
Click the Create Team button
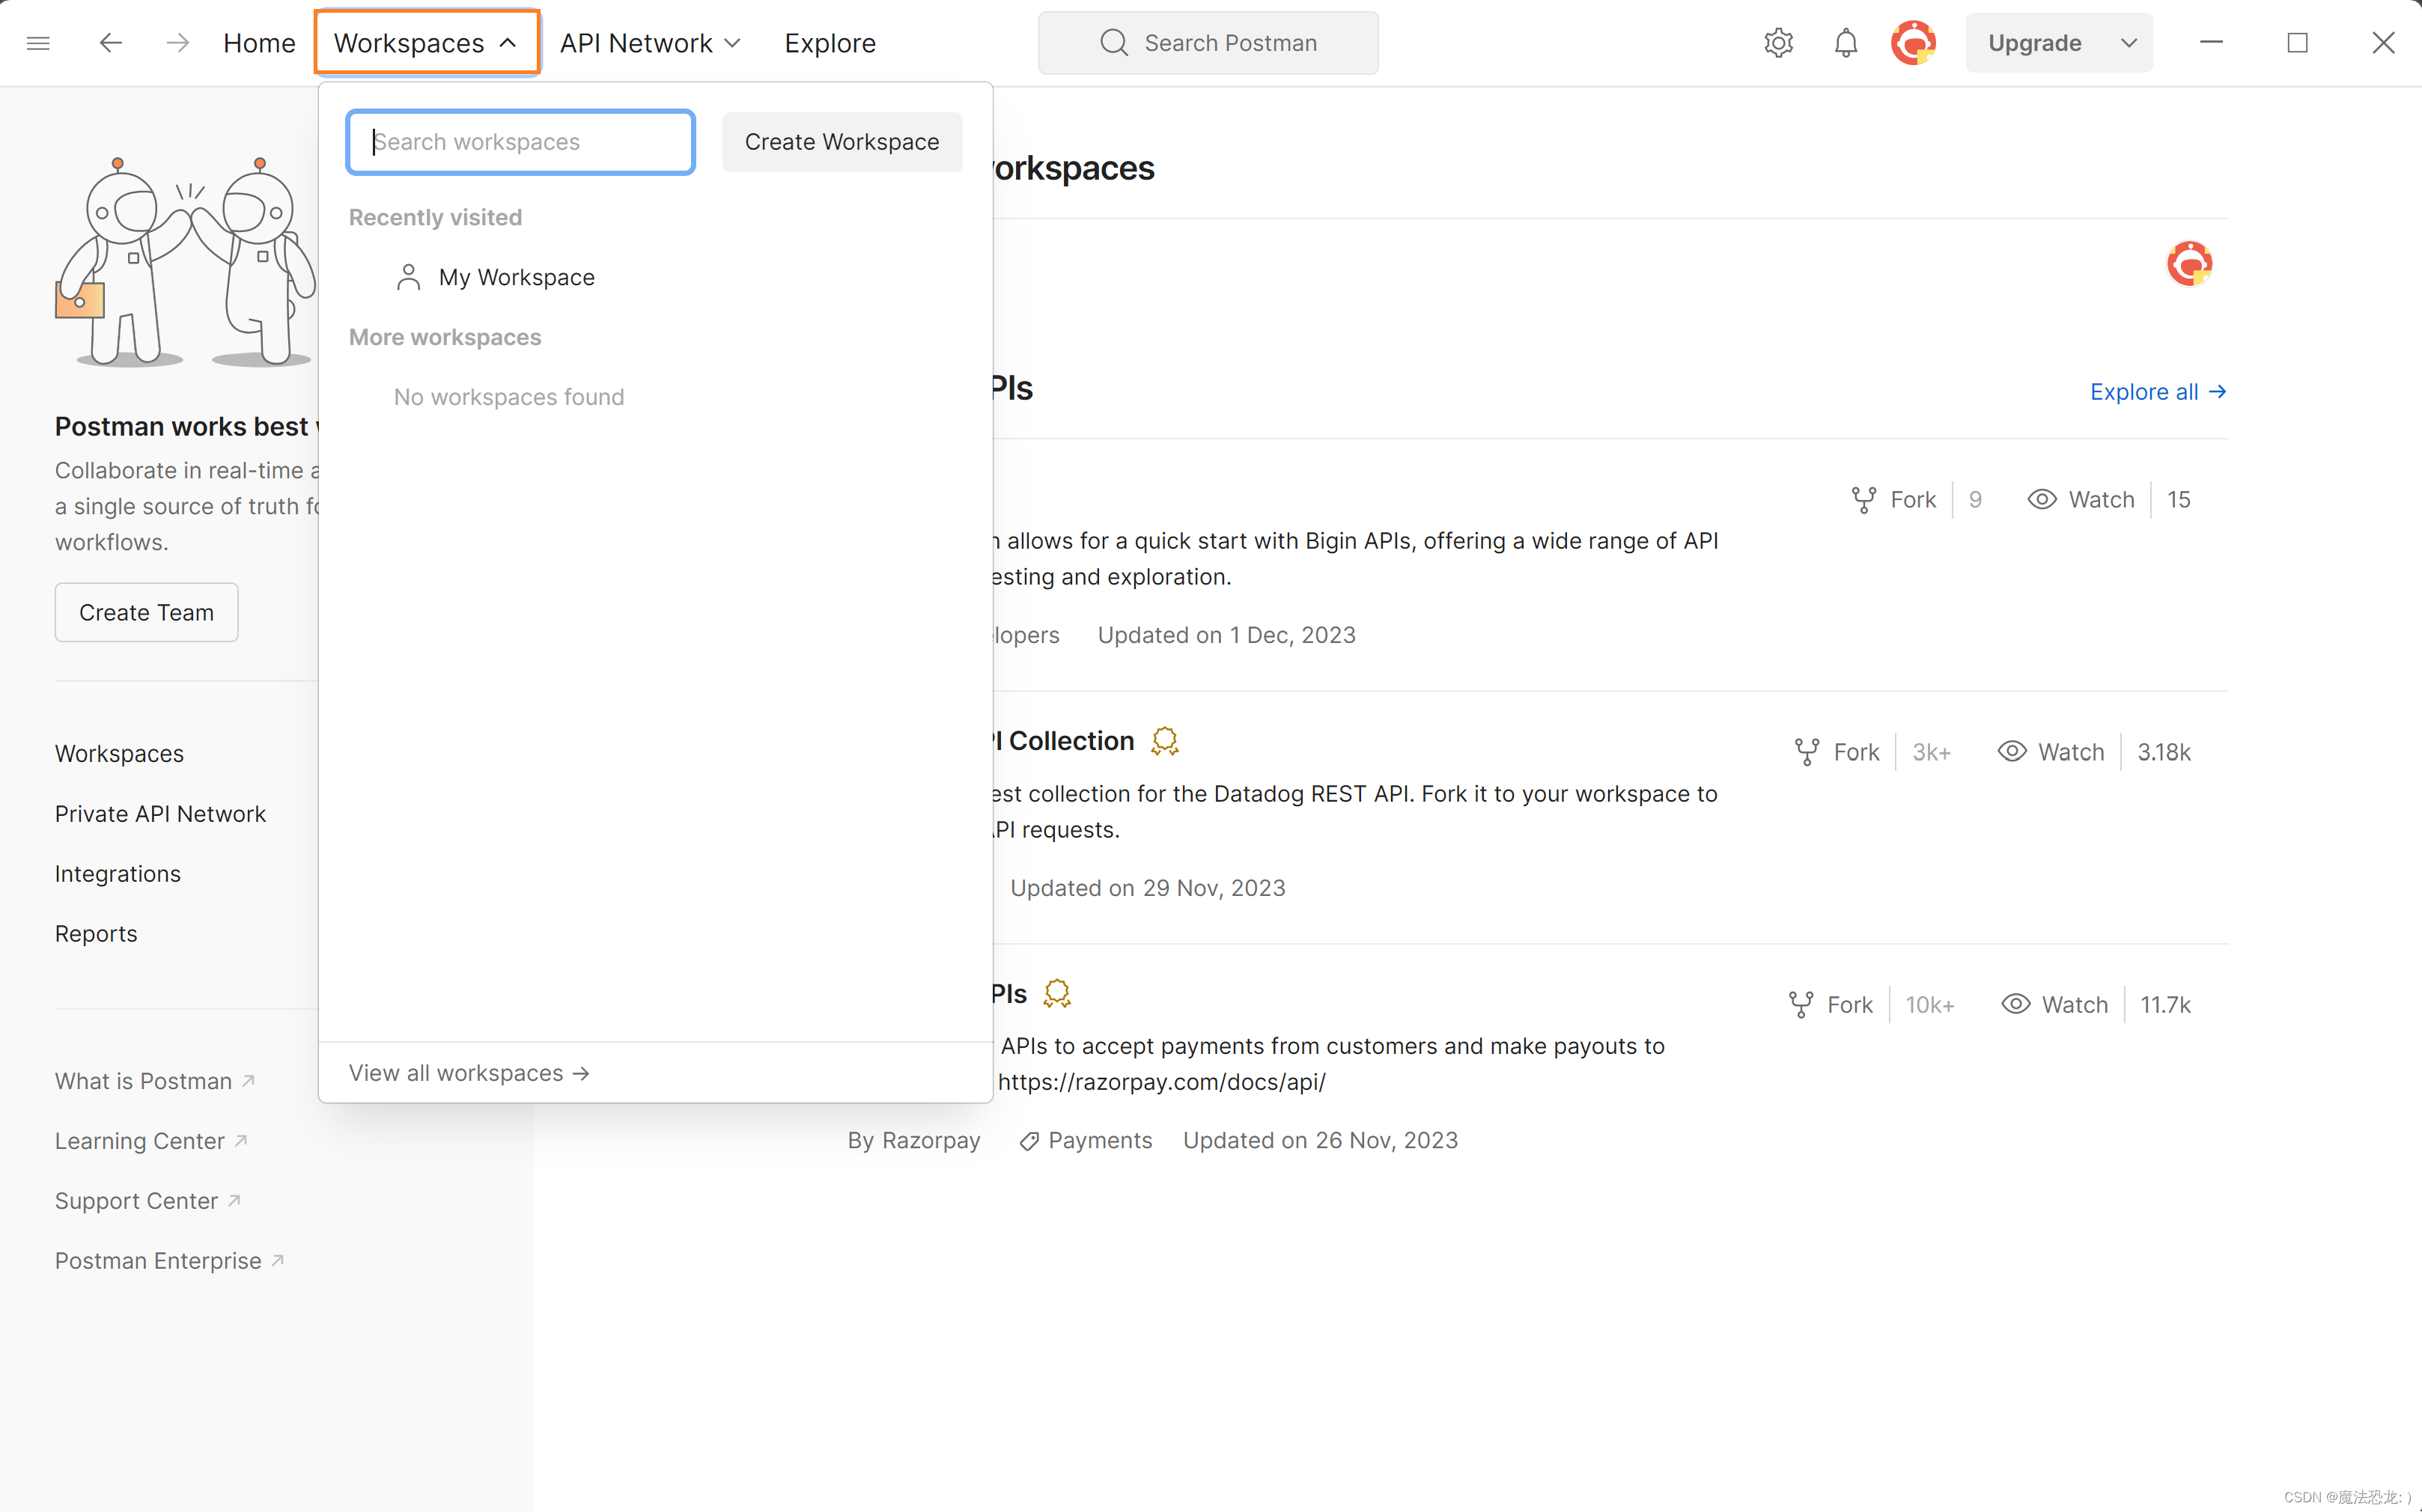click(146, 612)
